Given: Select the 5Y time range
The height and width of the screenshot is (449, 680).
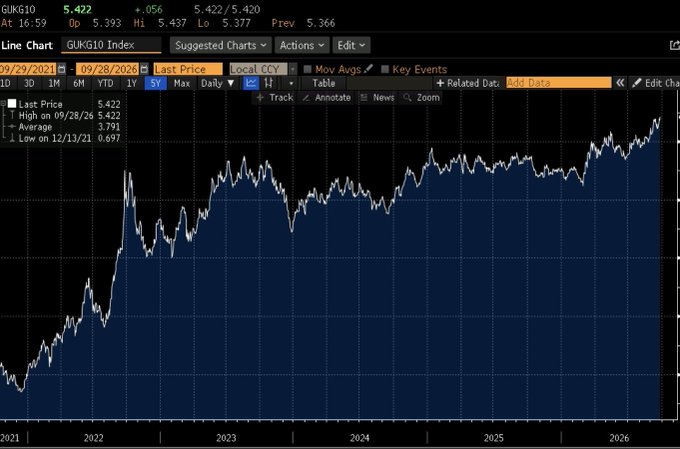Looking at the screenshot, I should tap(156, 83).
